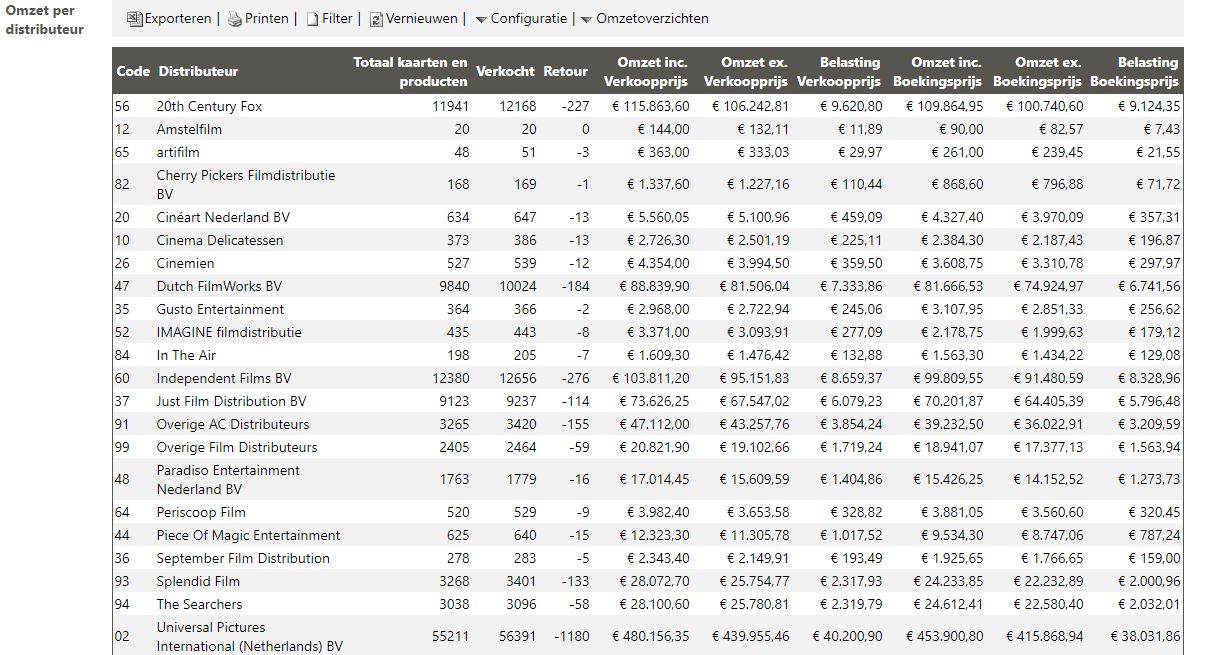Select the Printen toolbar text
The width and height of the screenshot is (1206, 655).
click(267, 19)
